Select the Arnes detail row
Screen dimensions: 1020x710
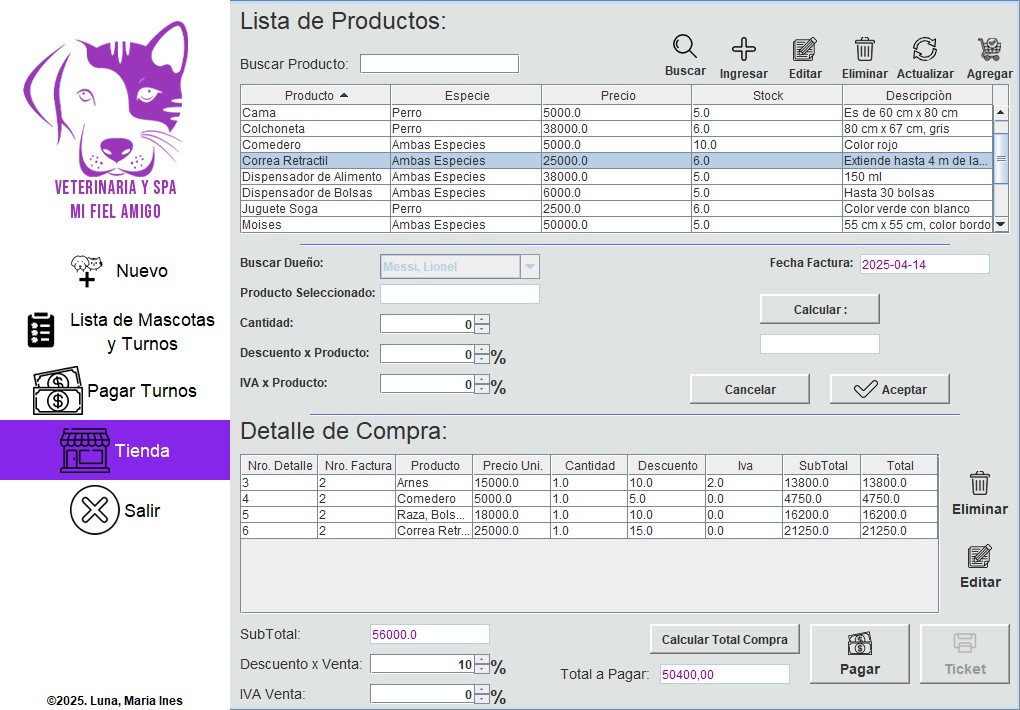[589, 483]
